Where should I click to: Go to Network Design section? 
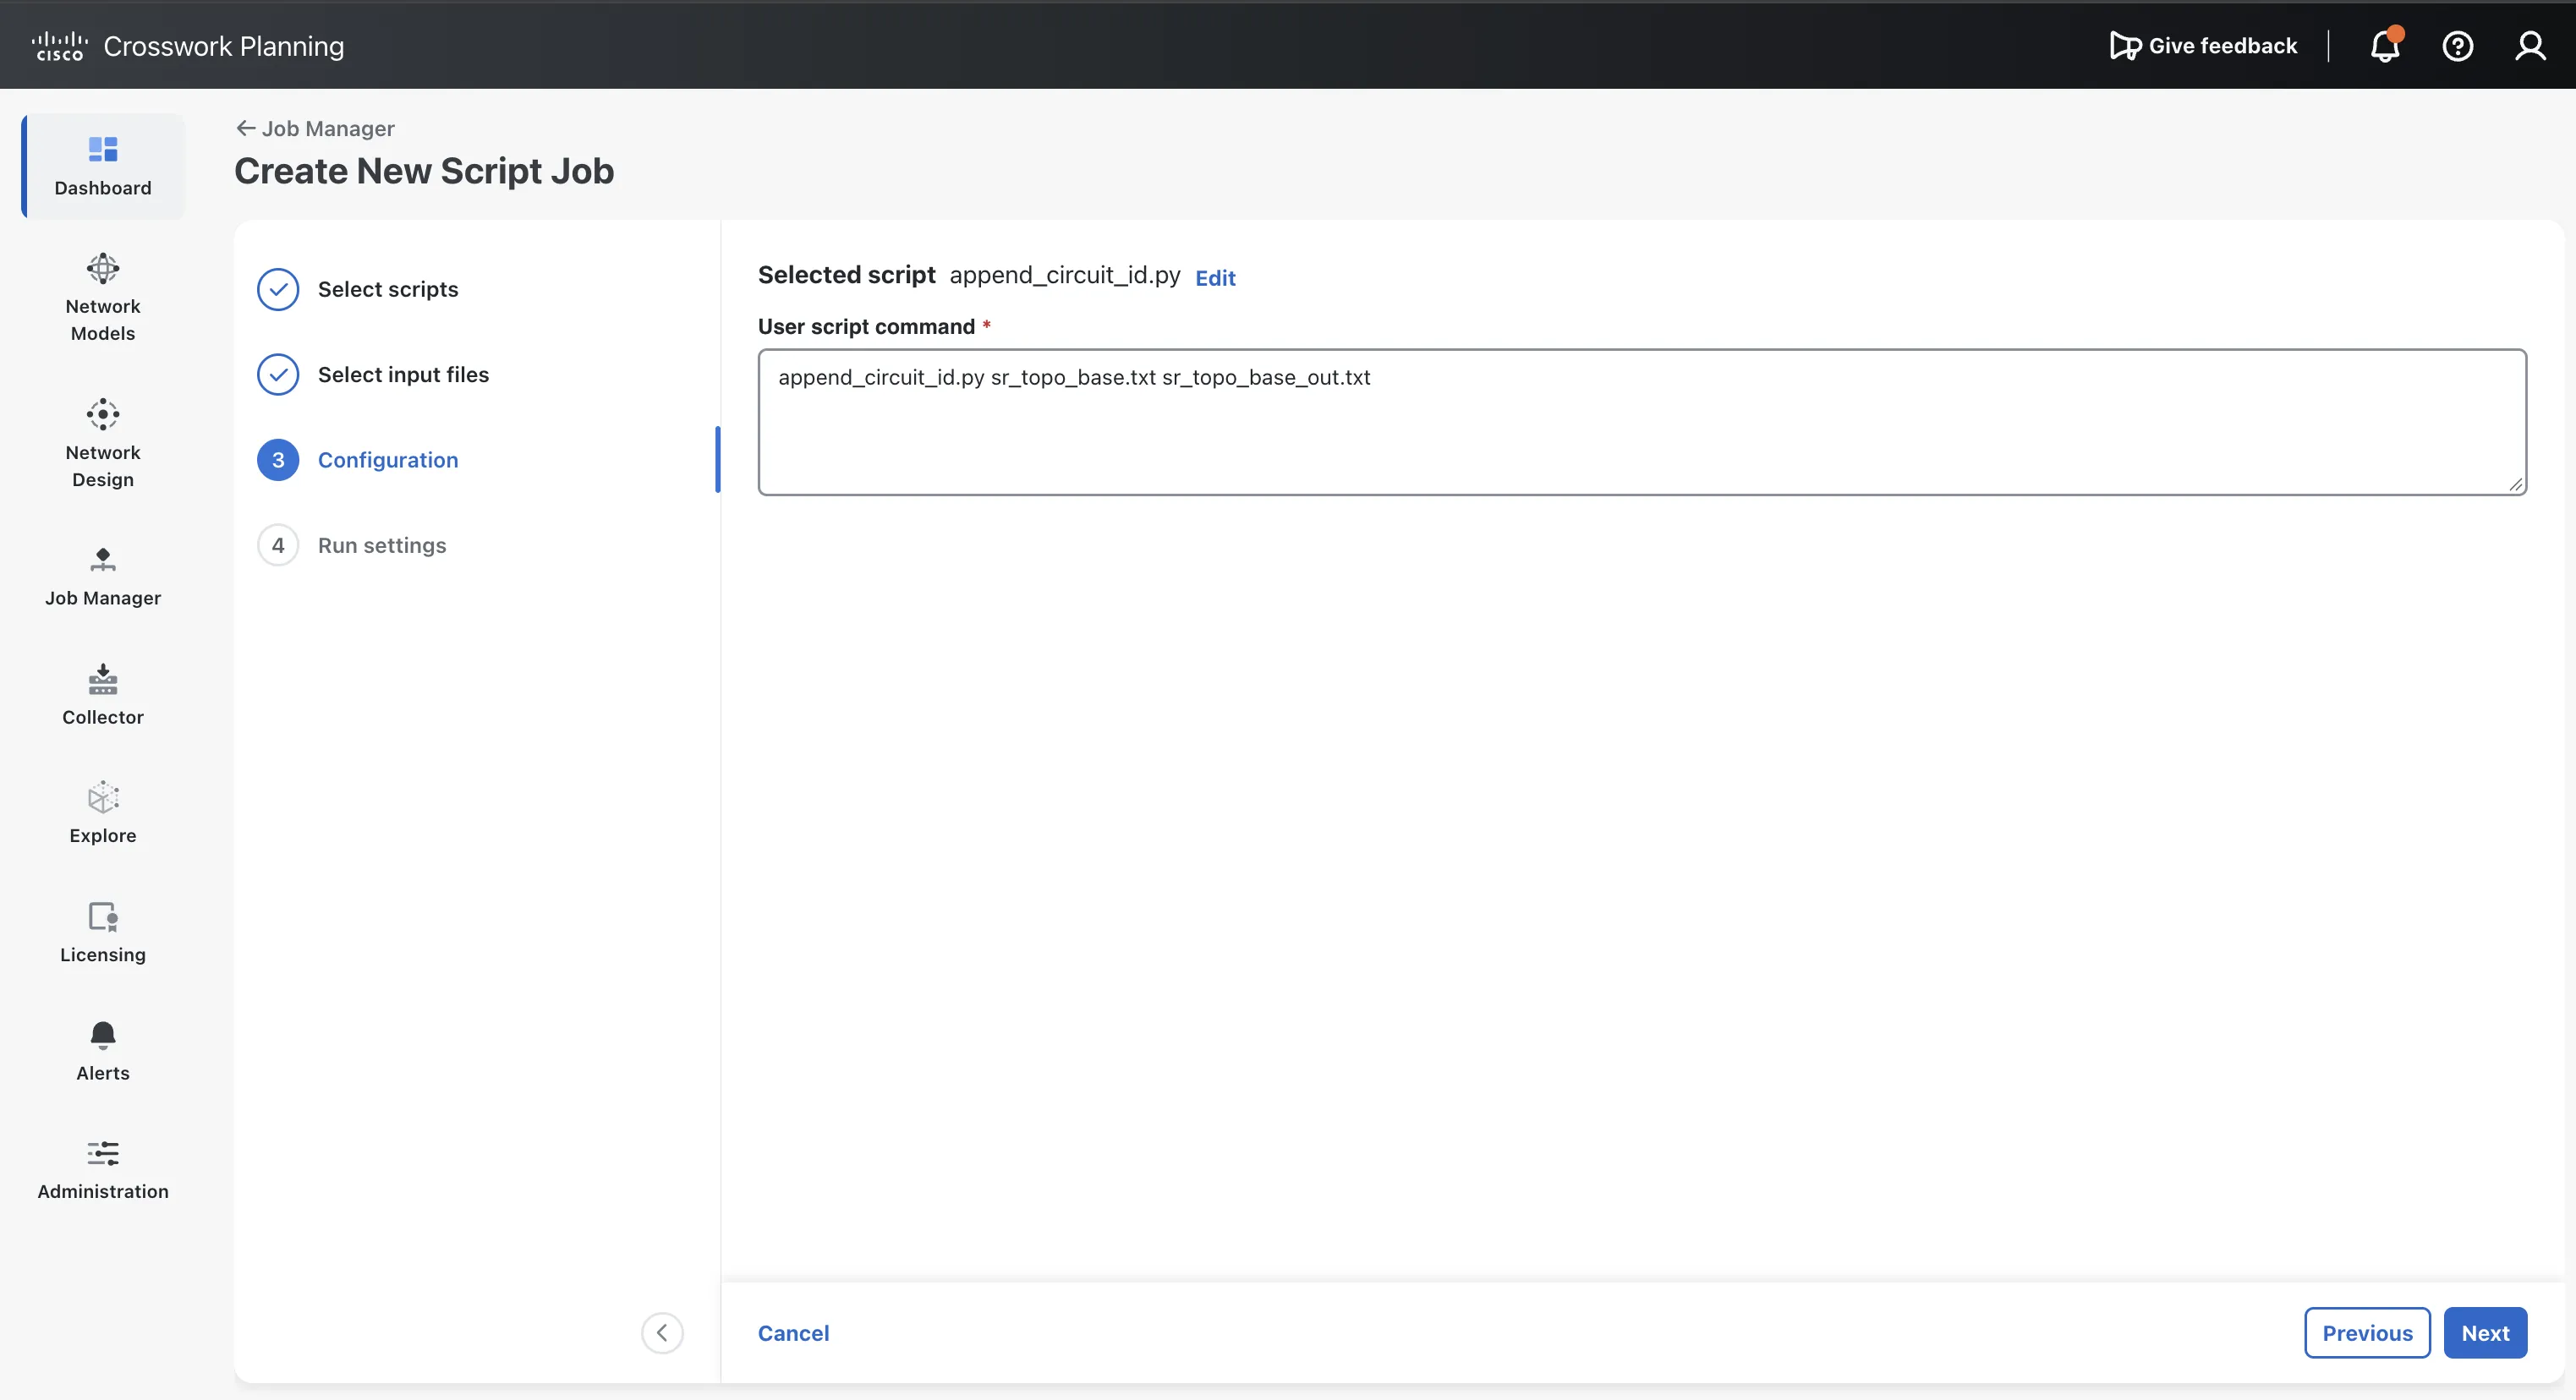click(103, 443)
